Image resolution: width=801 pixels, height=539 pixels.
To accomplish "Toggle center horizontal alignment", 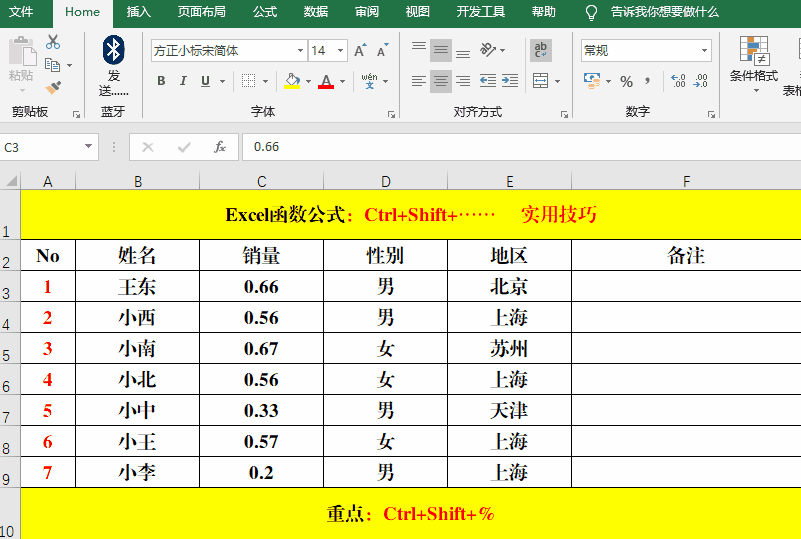I will 441,81.
